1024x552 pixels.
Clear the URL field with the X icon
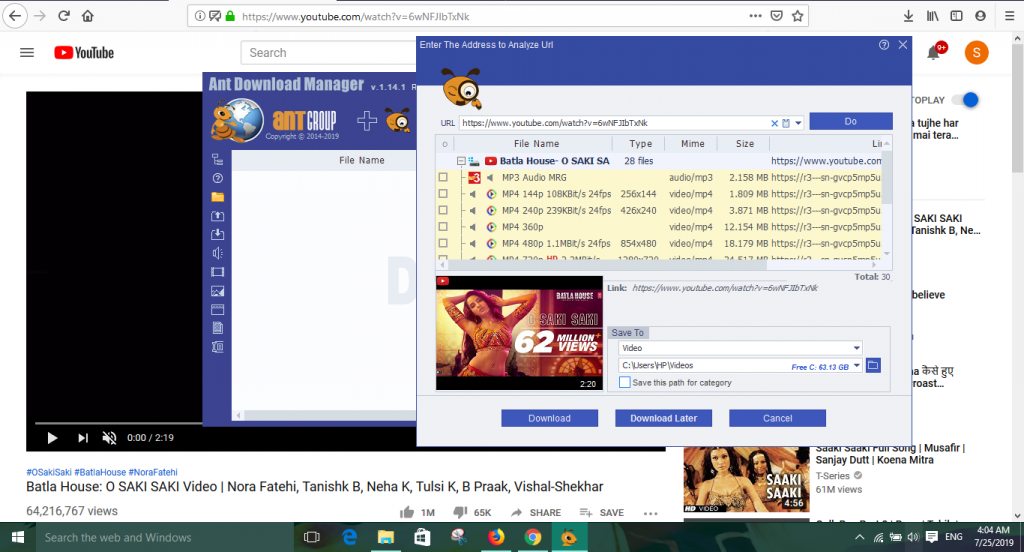pyautogui.click(x=775, y=123)
